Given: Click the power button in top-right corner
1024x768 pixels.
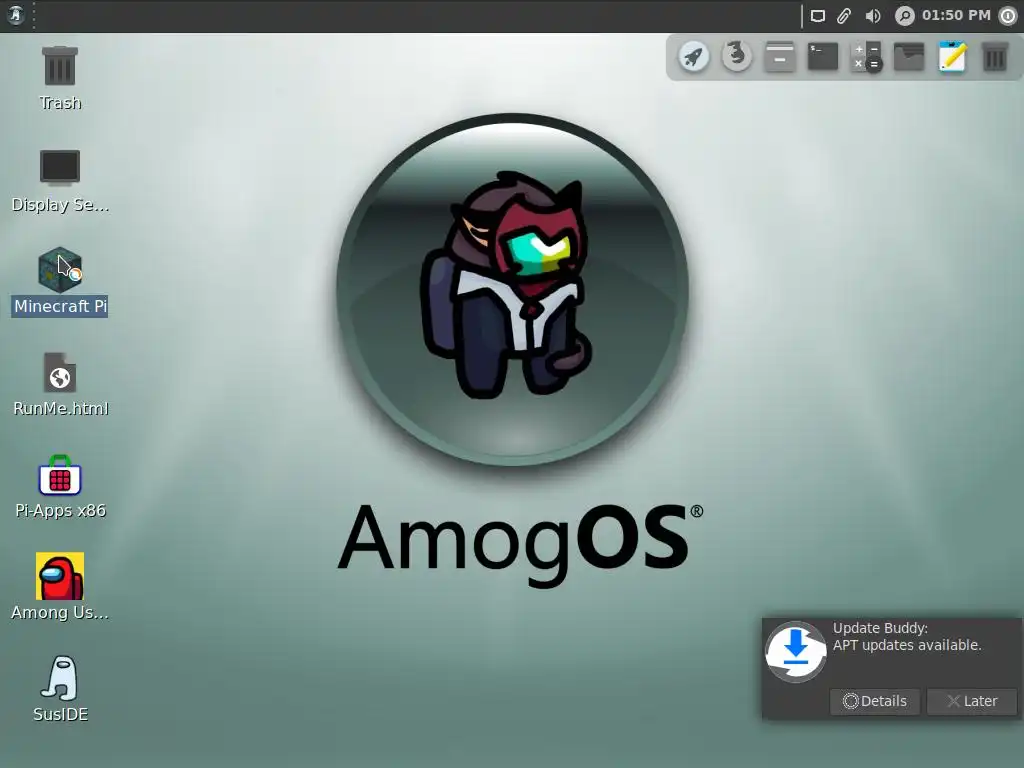Looking at the screenshot, I should [1008, 16].
